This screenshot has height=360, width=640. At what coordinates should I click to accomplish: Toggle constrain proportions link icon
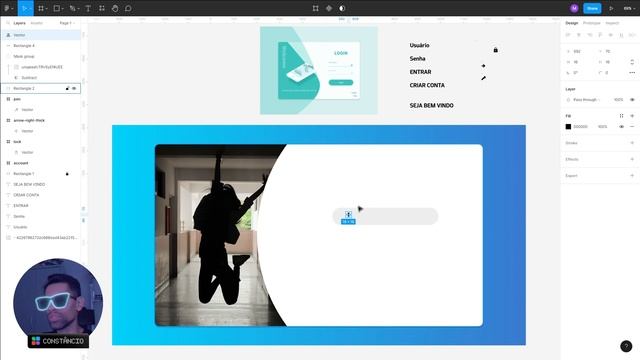click(632, 62)
